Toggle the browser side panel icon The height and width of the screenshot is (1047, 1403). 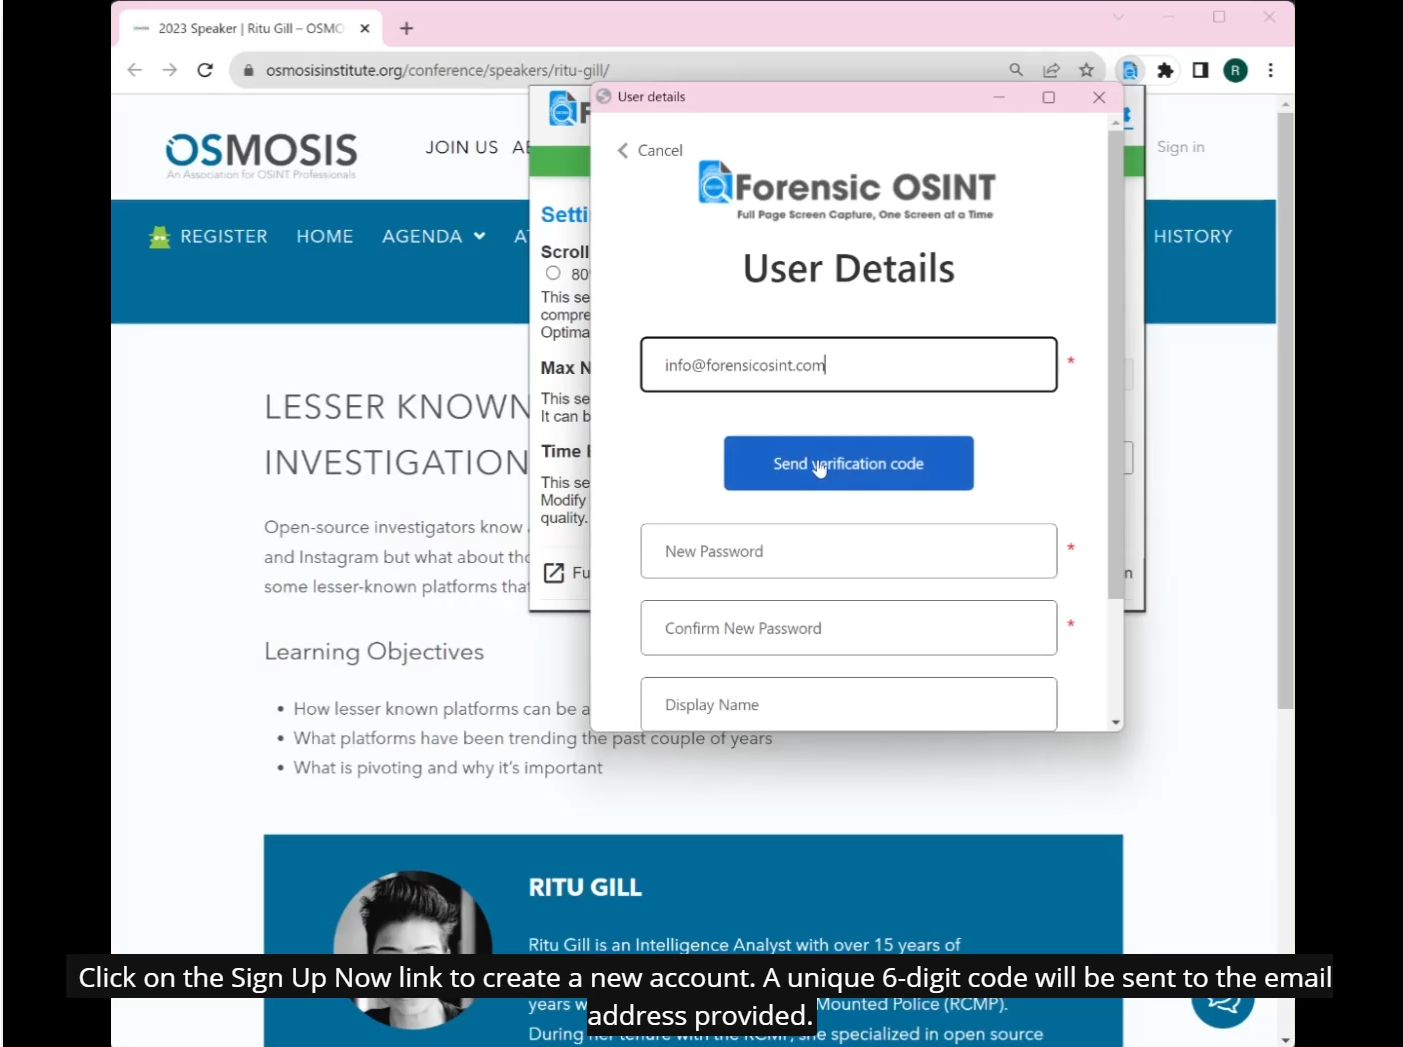(1200, 70)
